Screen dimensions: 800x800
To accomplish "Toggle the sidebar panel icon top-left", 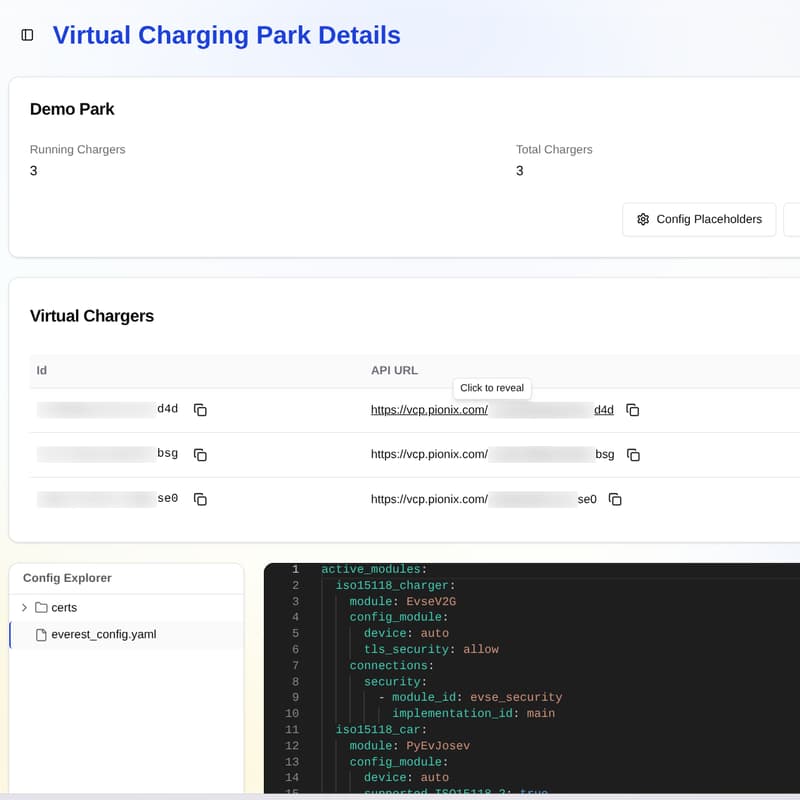I will tap(25, 34).
